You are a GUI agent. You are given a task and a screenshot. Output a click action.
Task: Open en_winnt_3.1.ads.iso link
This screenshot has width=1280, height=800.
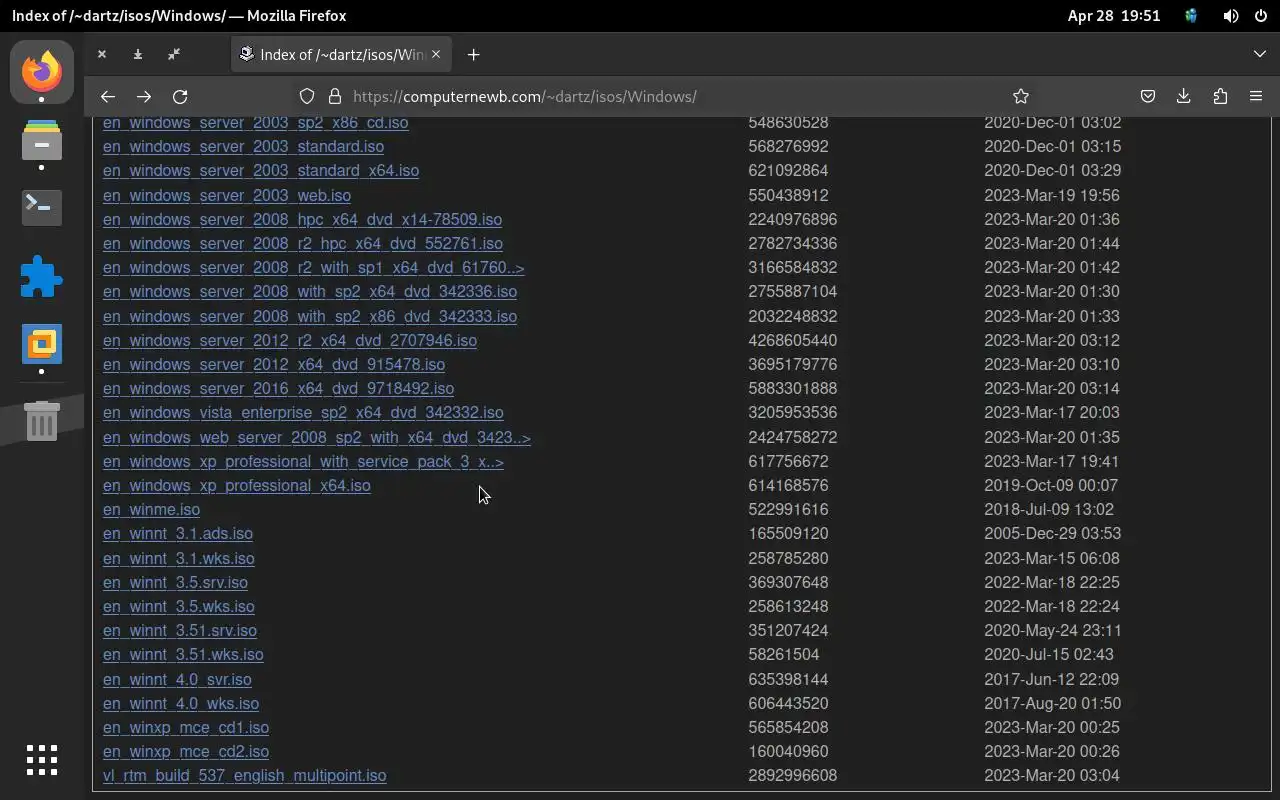click(178, 533)
